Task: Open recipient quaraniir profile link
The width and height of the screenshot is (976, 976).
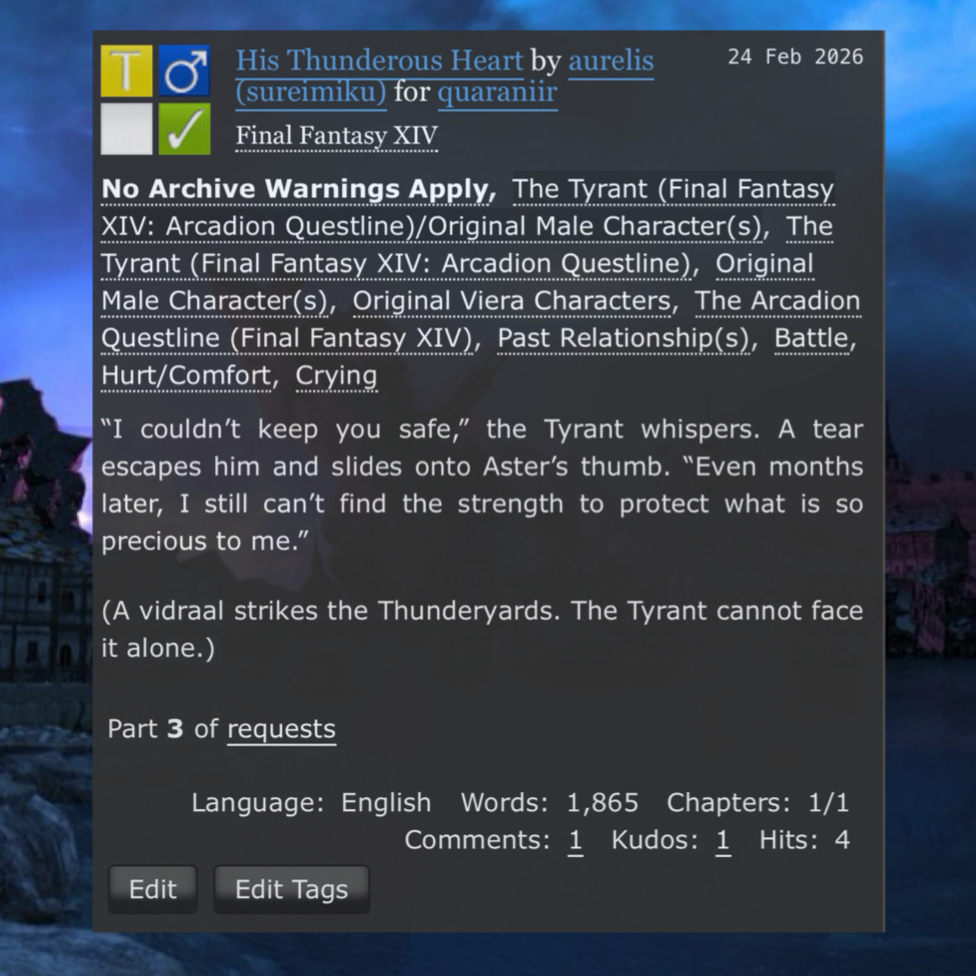Action: coord(497,93)
